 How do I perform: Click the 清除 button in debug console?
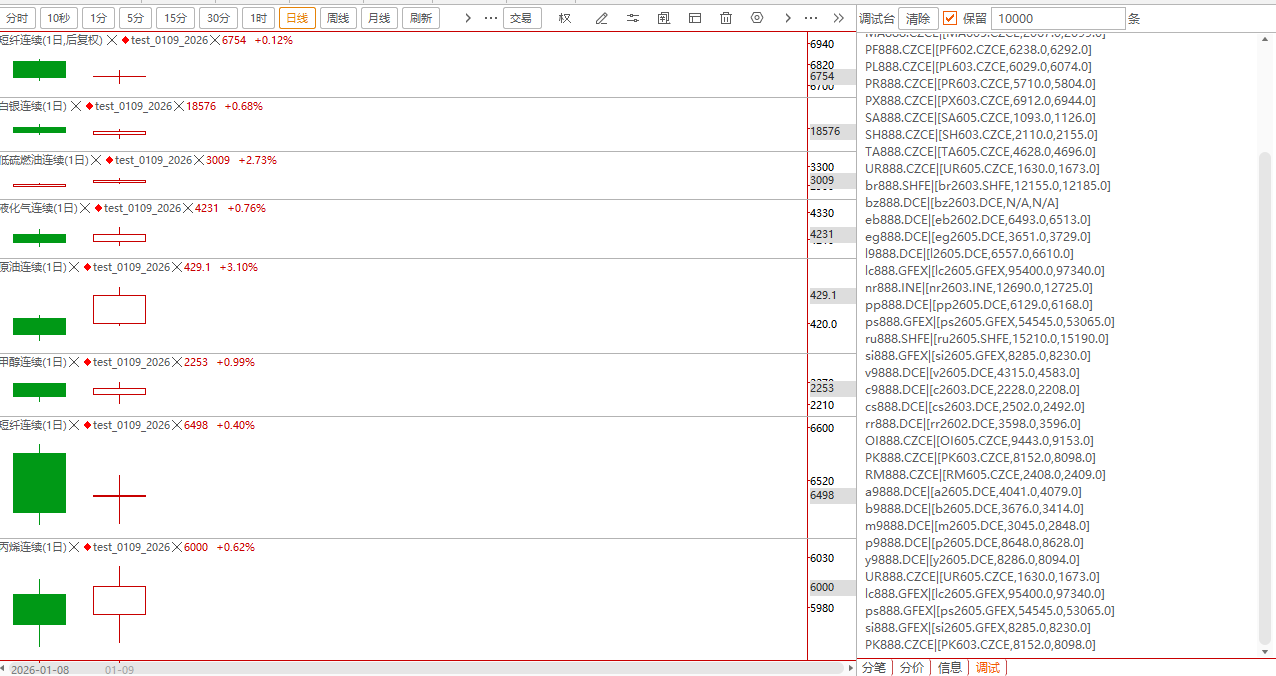pos(917,18)
